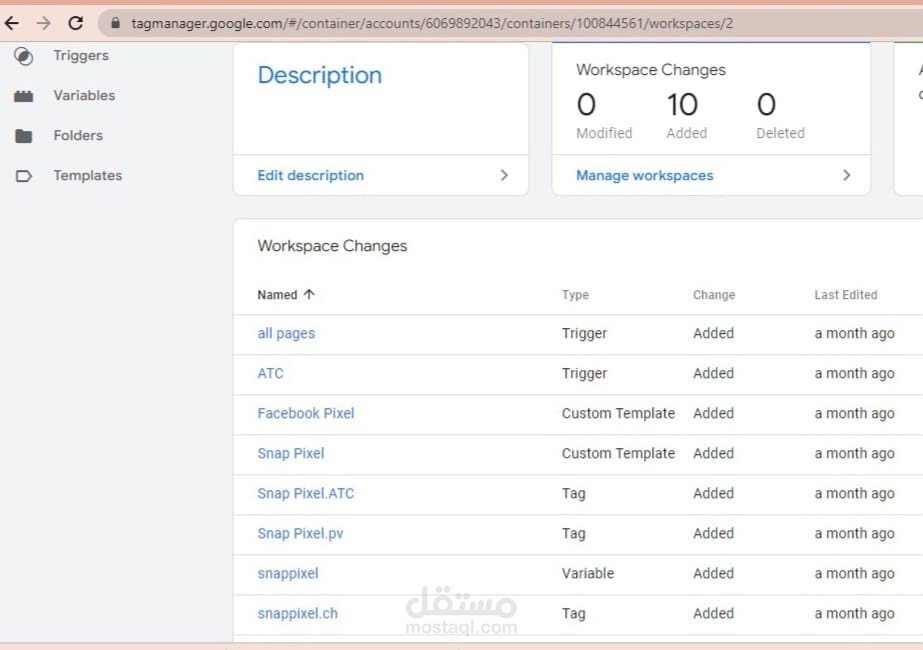Click the sort arrow next to Named

tap(310, 294)
